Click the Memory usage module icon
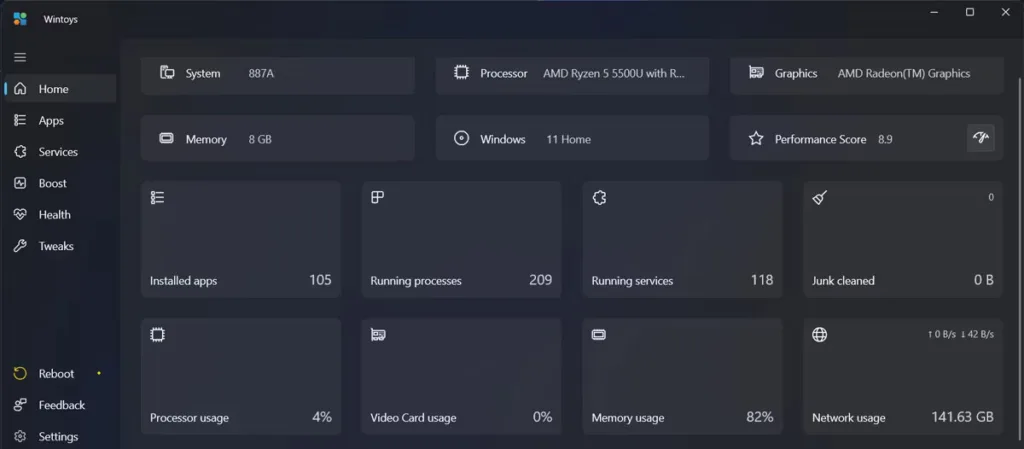Screen dimensions: 1024x449 click(x=599, y=335)
